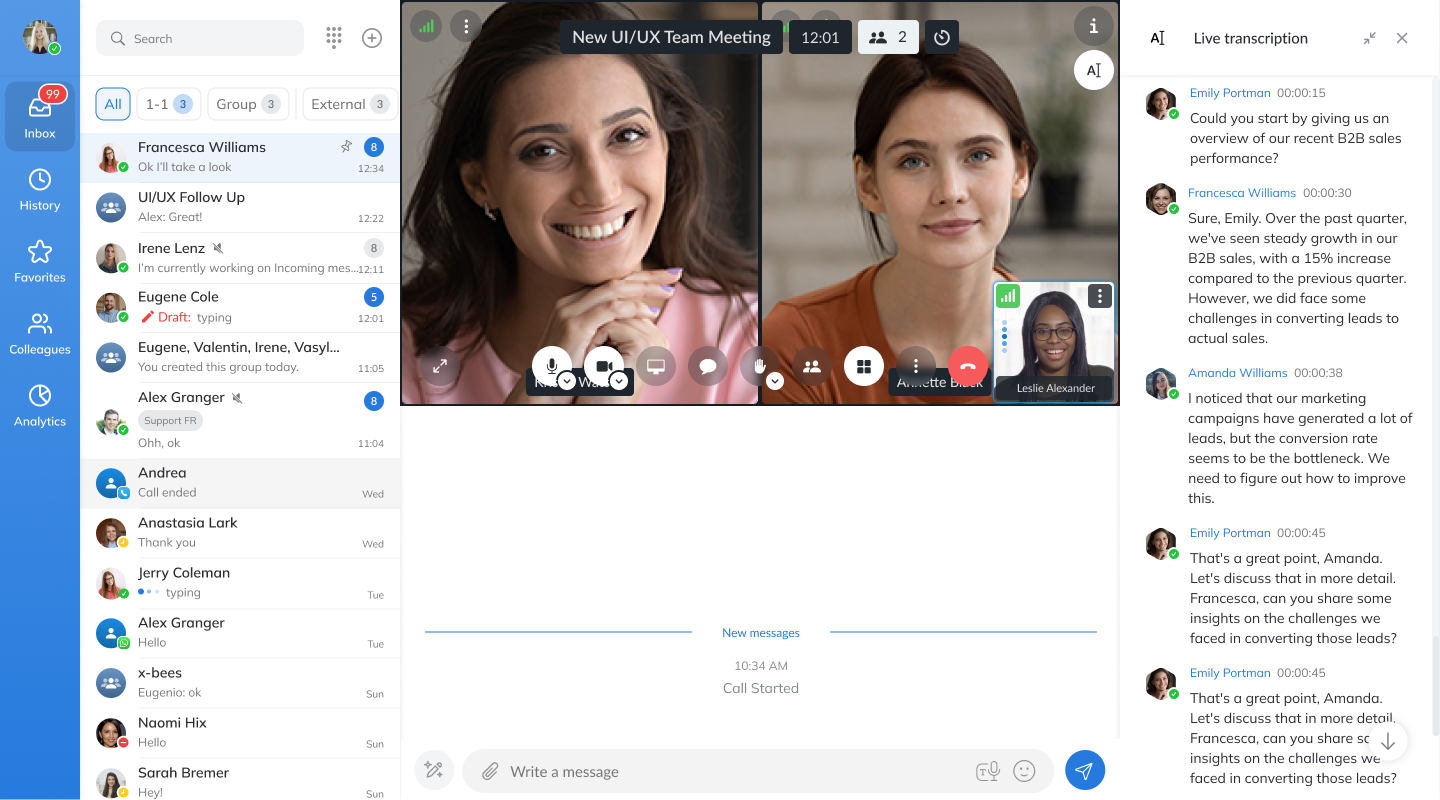Mute the microphone in call controls

(x=550, y=365)
